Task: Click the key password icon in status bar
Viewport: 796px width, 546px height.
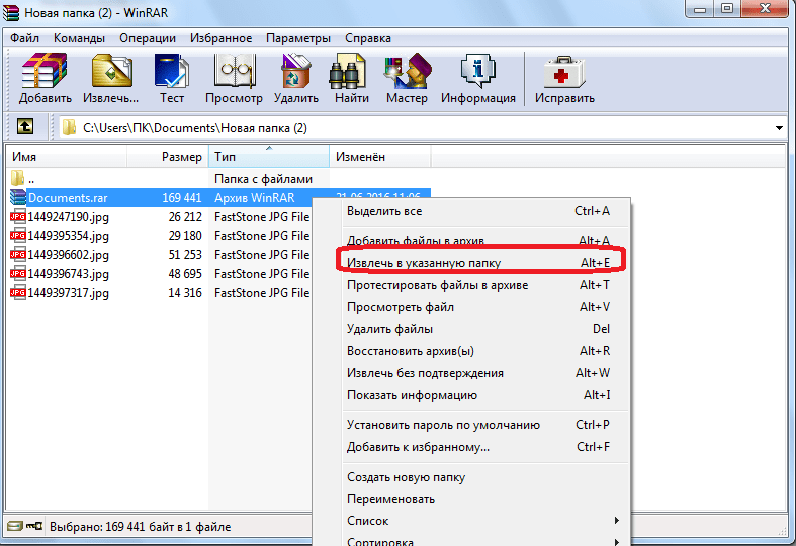Action: coord(34,526)
